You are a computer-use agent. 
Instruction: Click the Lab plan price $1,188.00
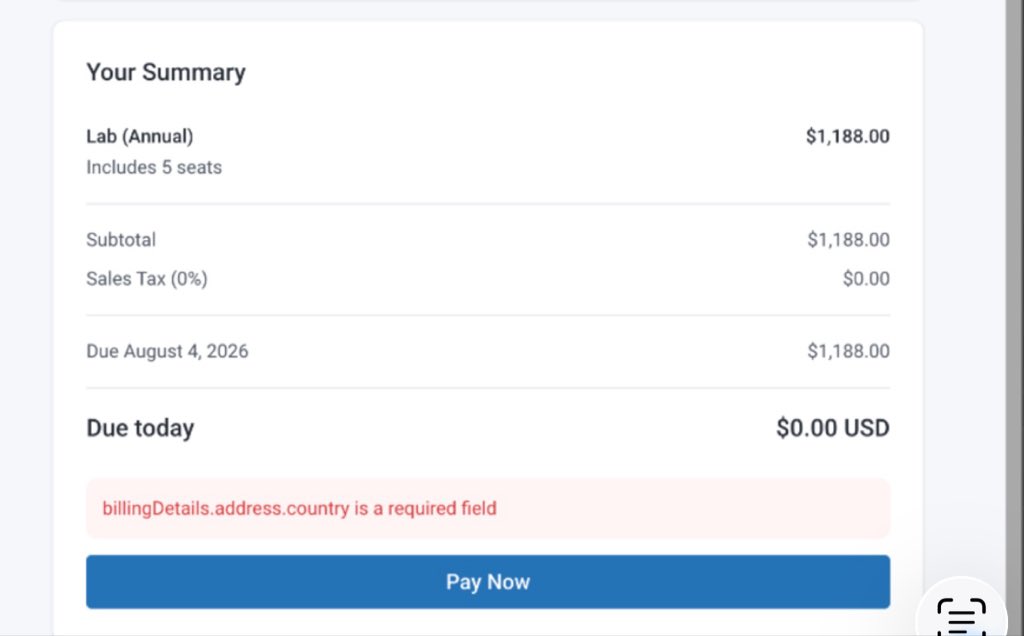pyautogui.click(x=848, y=136)
